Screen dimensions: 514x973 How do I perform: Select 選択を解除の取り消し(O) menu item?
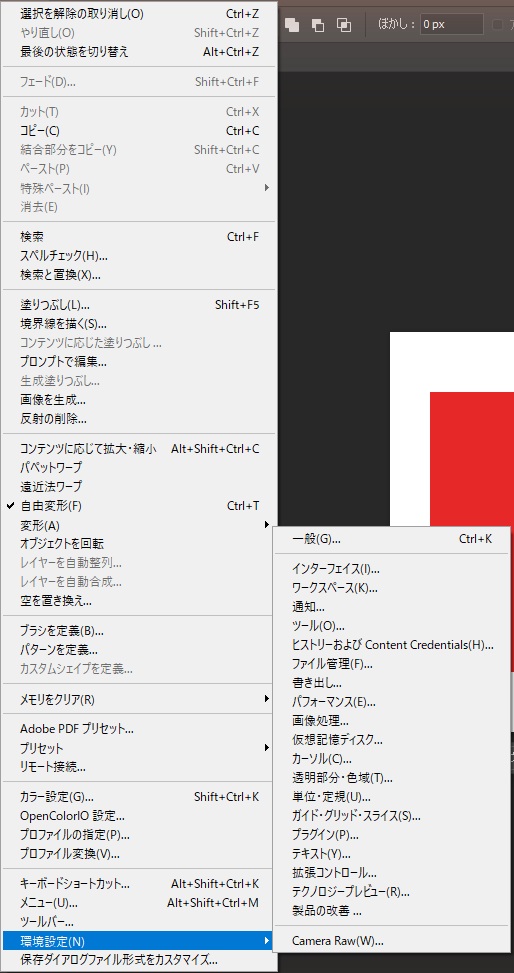(140, 13)
